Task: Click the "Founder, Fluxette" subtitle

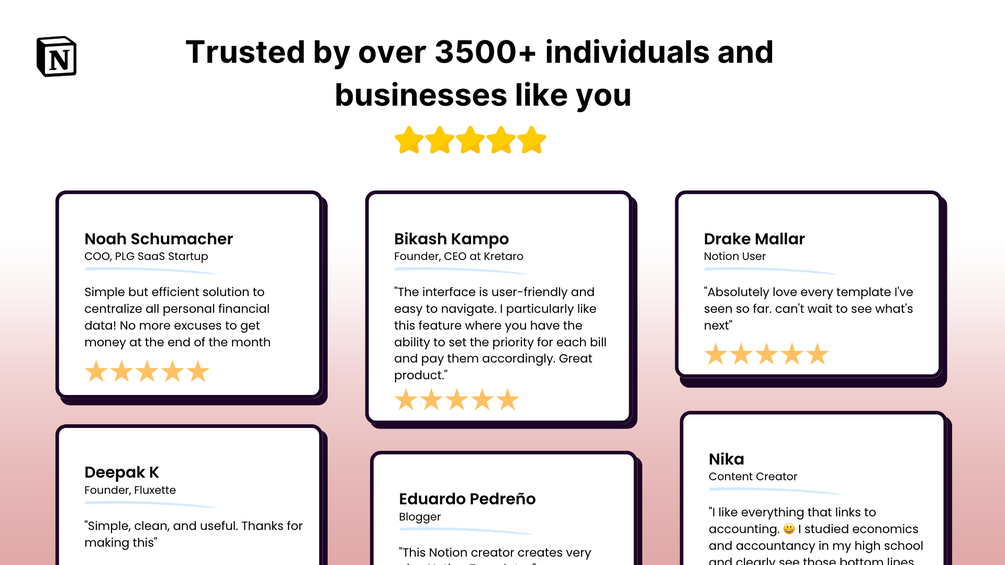Action: pos(130,490)
